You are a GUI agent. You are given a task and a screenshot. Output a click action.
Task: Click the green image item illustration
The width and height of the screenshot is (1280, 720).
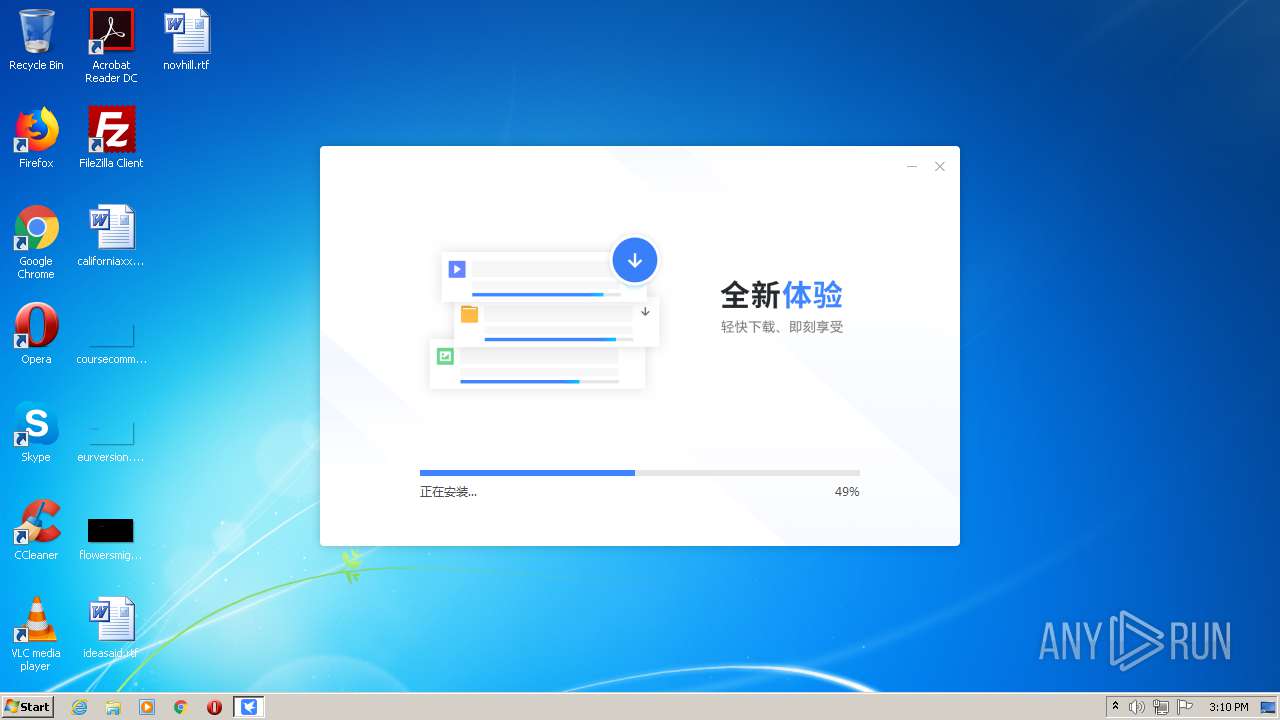[537, 364]
